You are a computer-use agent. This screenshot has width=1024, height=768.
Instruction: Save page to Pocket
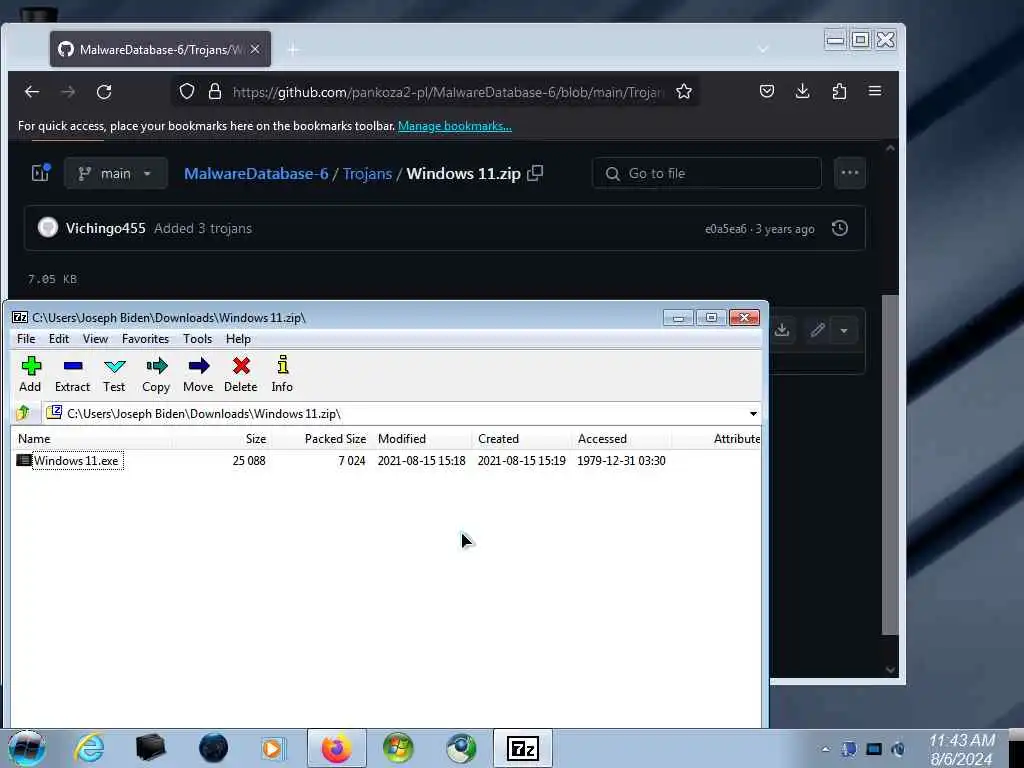(x=767, y=91)
